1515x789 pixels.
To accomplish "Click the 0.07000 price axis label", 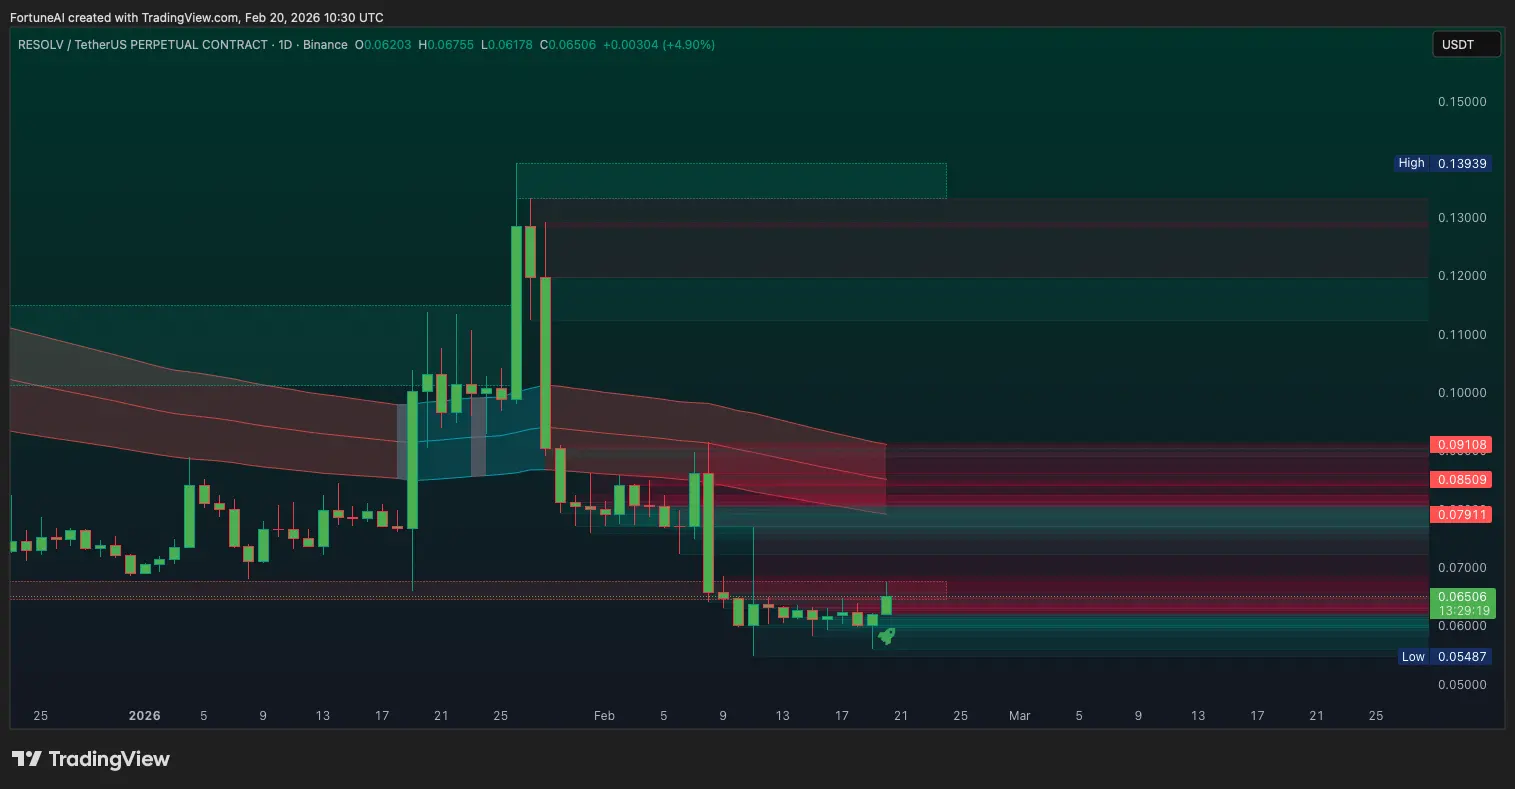I will coord(1462,568).
